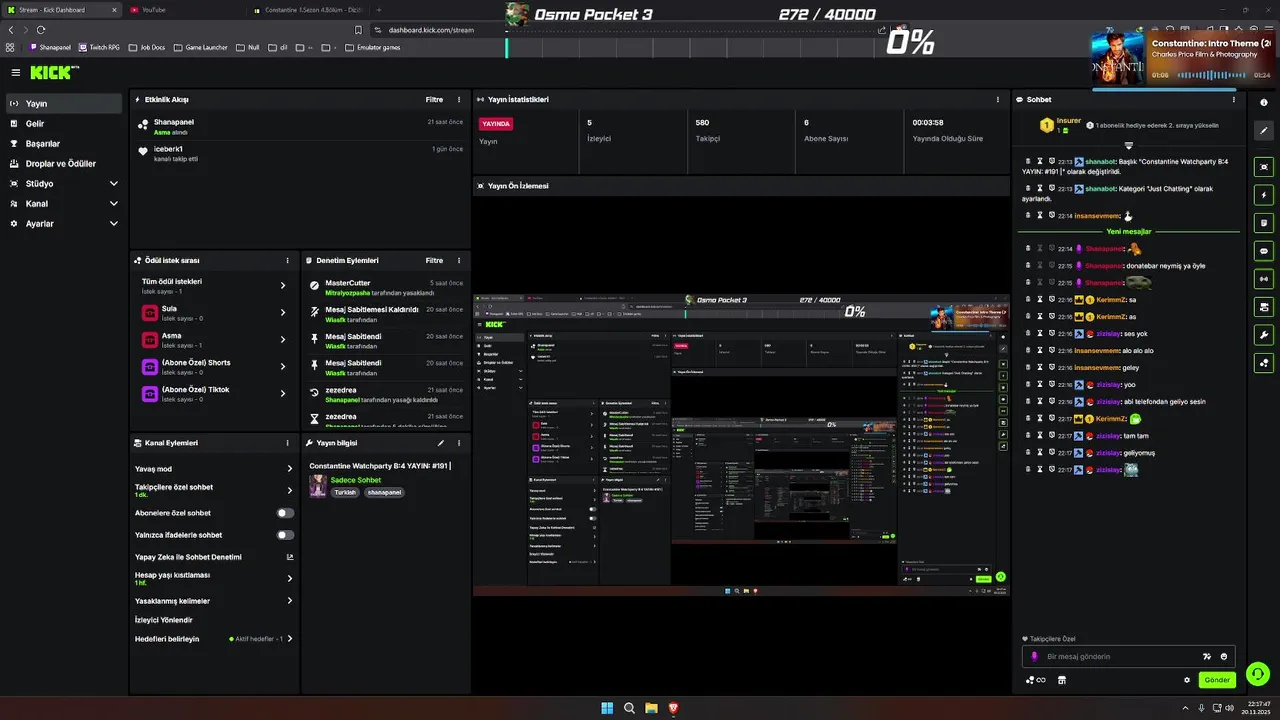The width and height of the screenshot is (1280, 720).
Task: Click the Constantine Intro Theme media thumbnail
Action: [1118, 57]
